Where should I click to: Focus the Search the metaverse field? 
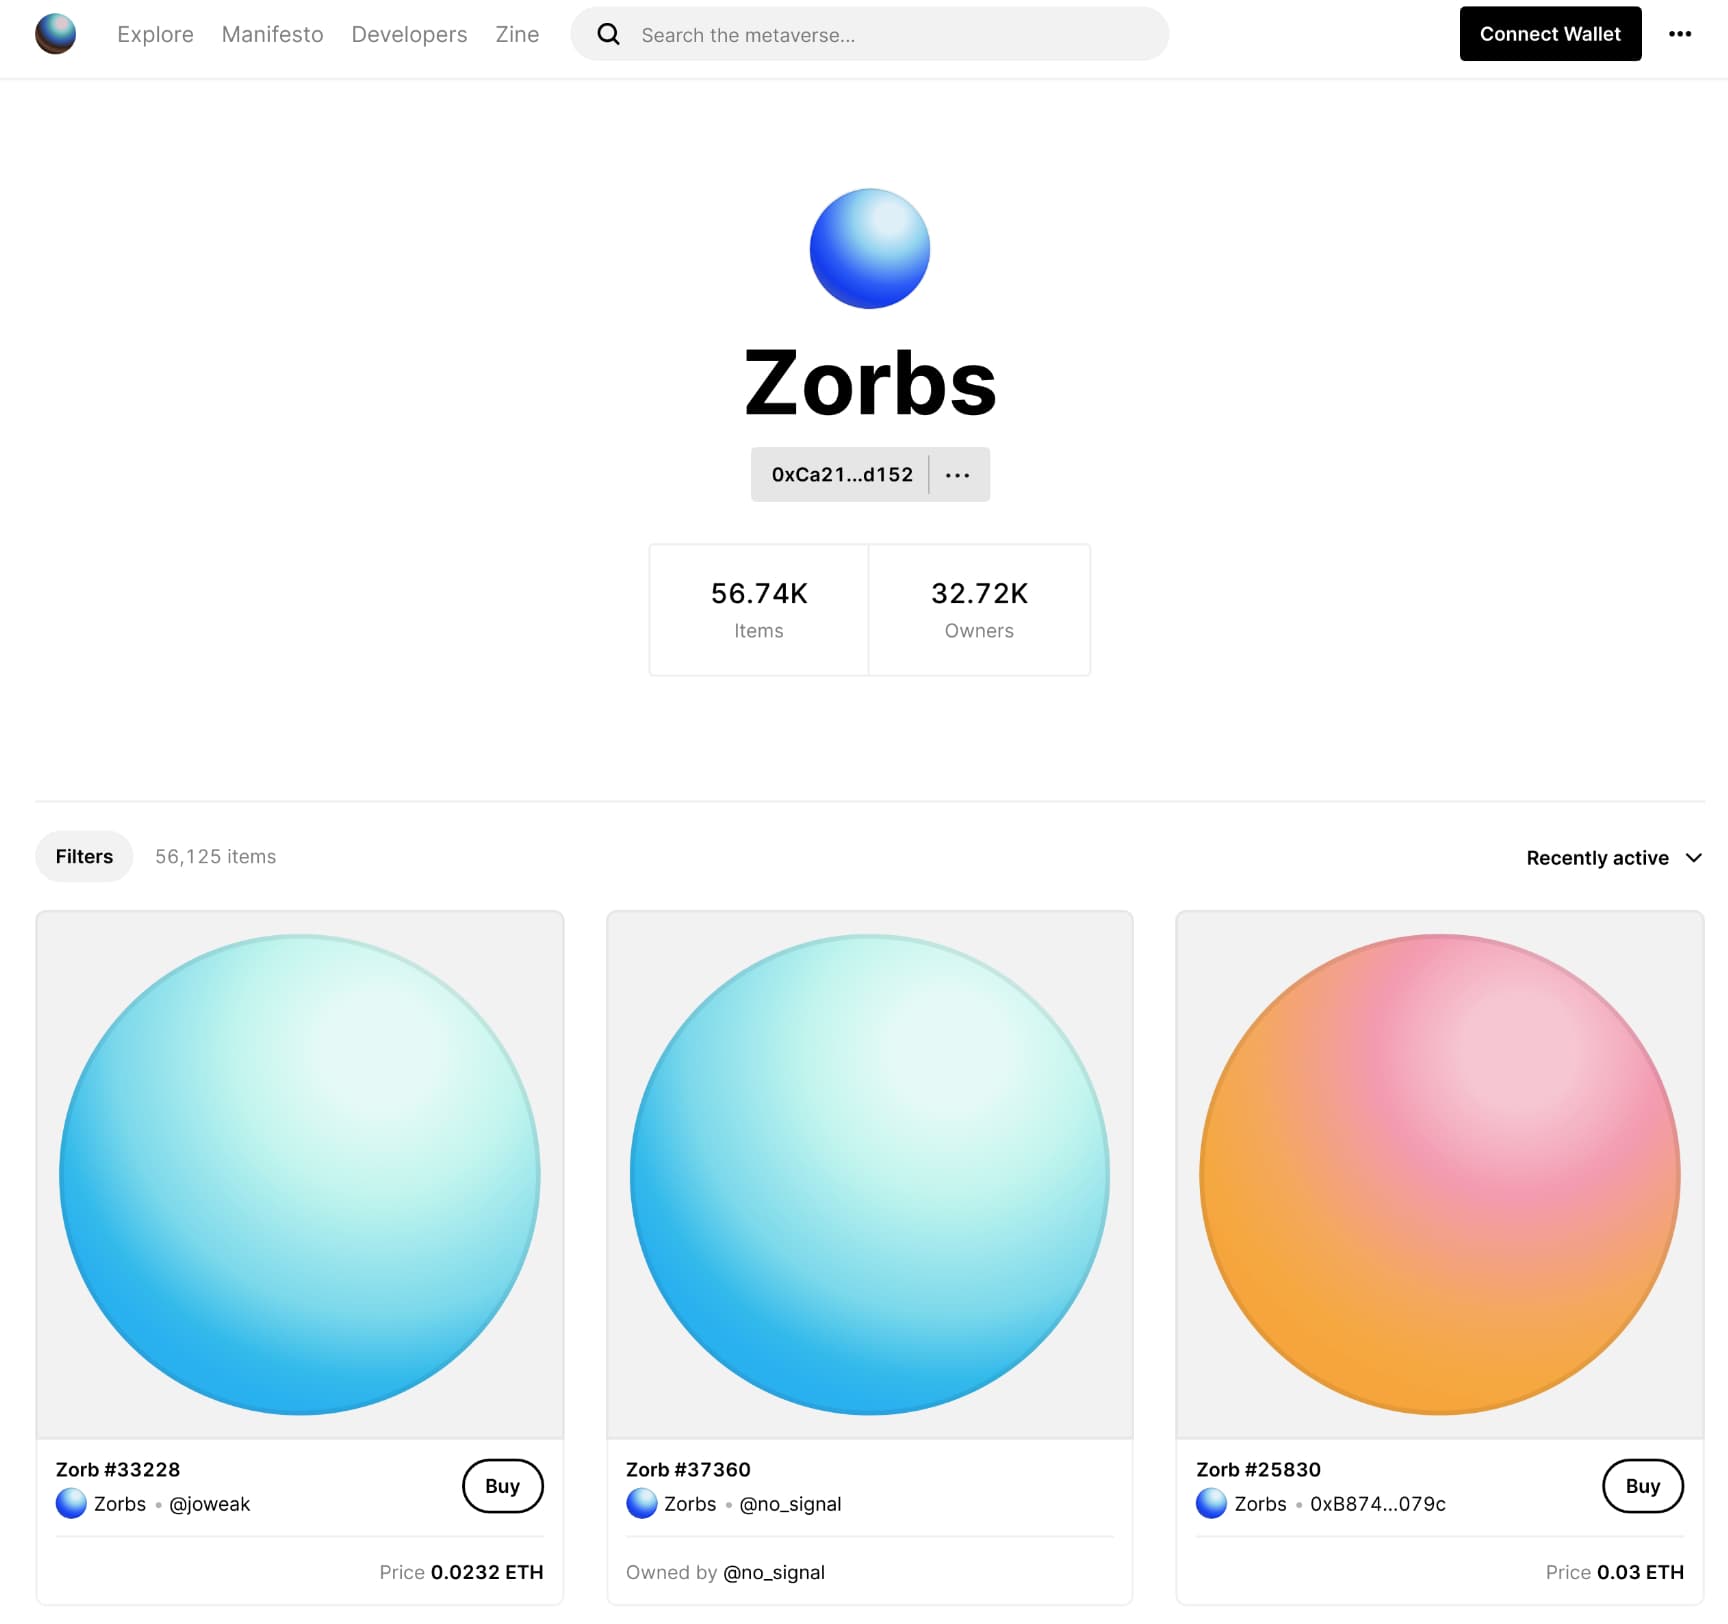(869, 34)
